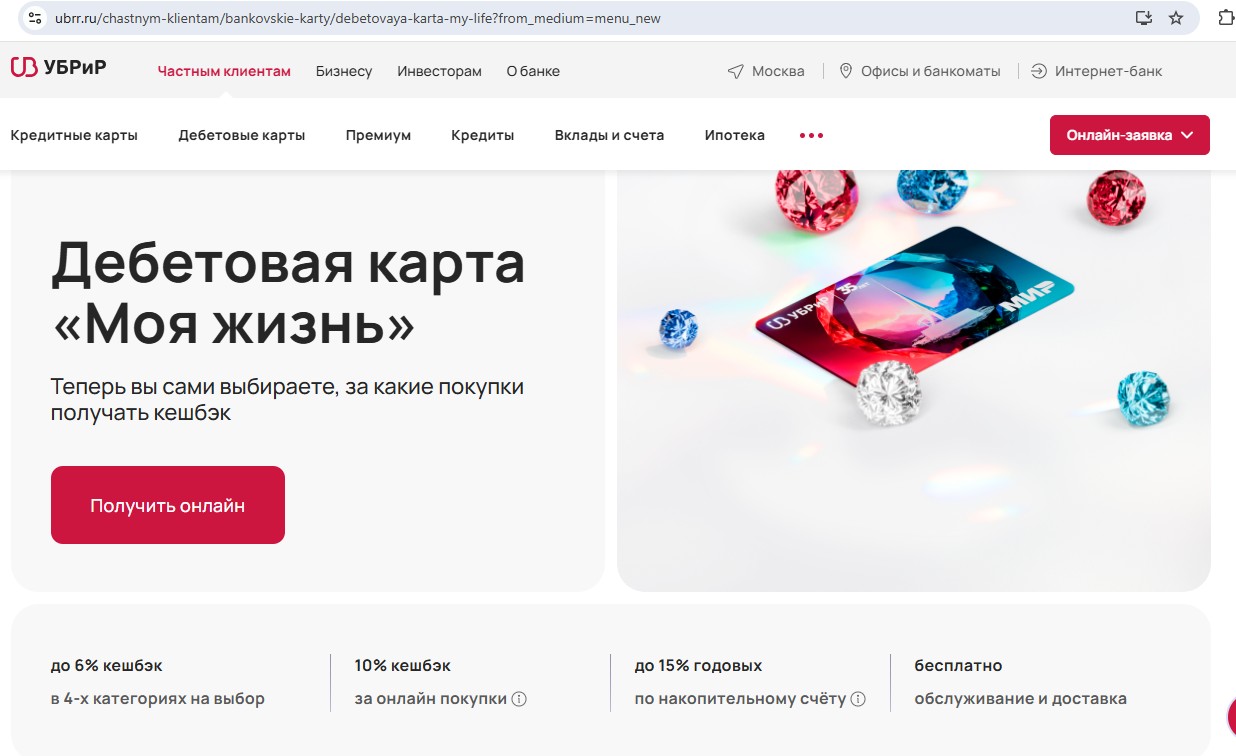Click the browser address bar URL
This screenshot has width=1236, height=756.
[358, 18]
